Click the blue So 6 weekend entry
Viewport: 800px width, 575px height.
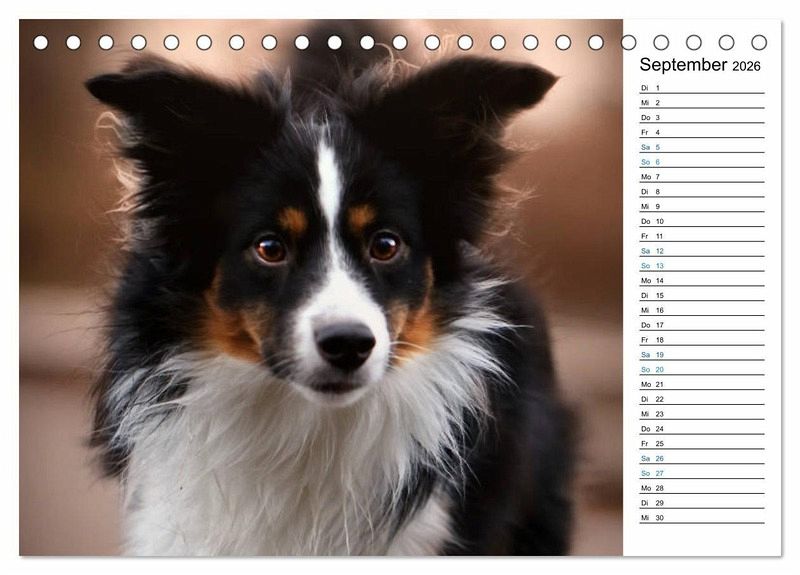701,162
